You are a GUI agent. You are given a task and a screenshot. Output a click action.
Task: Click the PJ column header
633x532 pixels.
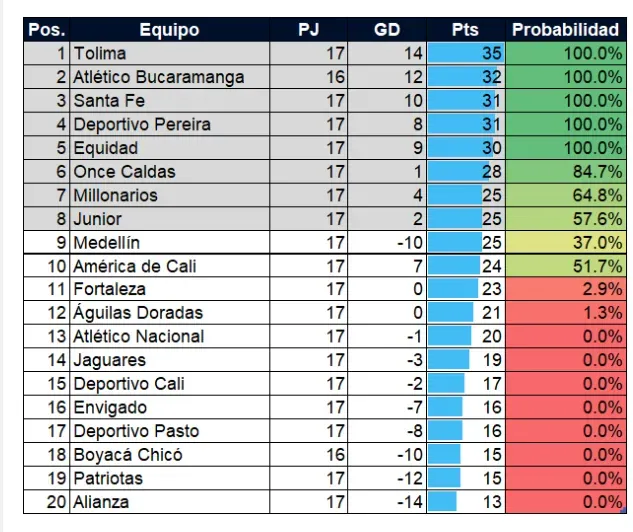[x=309, y=30]
